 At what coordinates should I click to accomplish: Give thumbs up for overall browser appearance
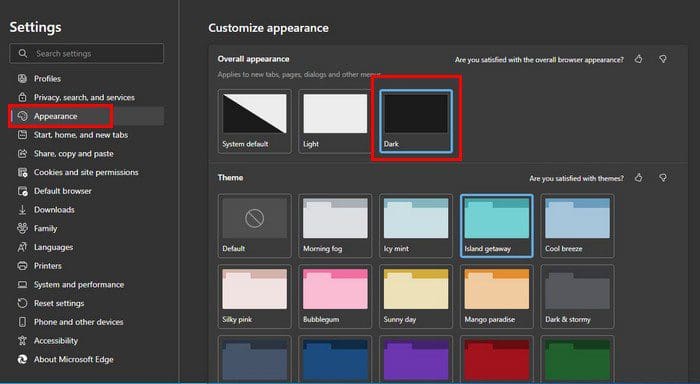[639, 59]
